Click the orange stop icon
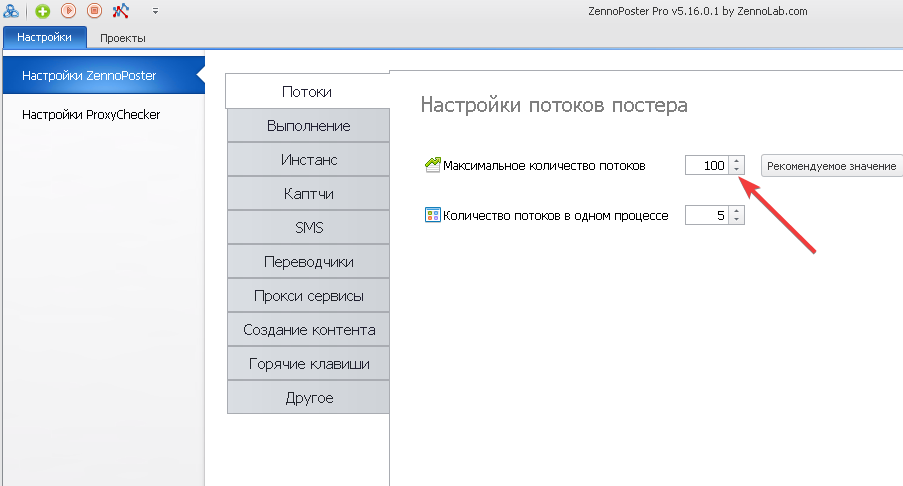The image size is (903, 486). [x=94, y=10]
